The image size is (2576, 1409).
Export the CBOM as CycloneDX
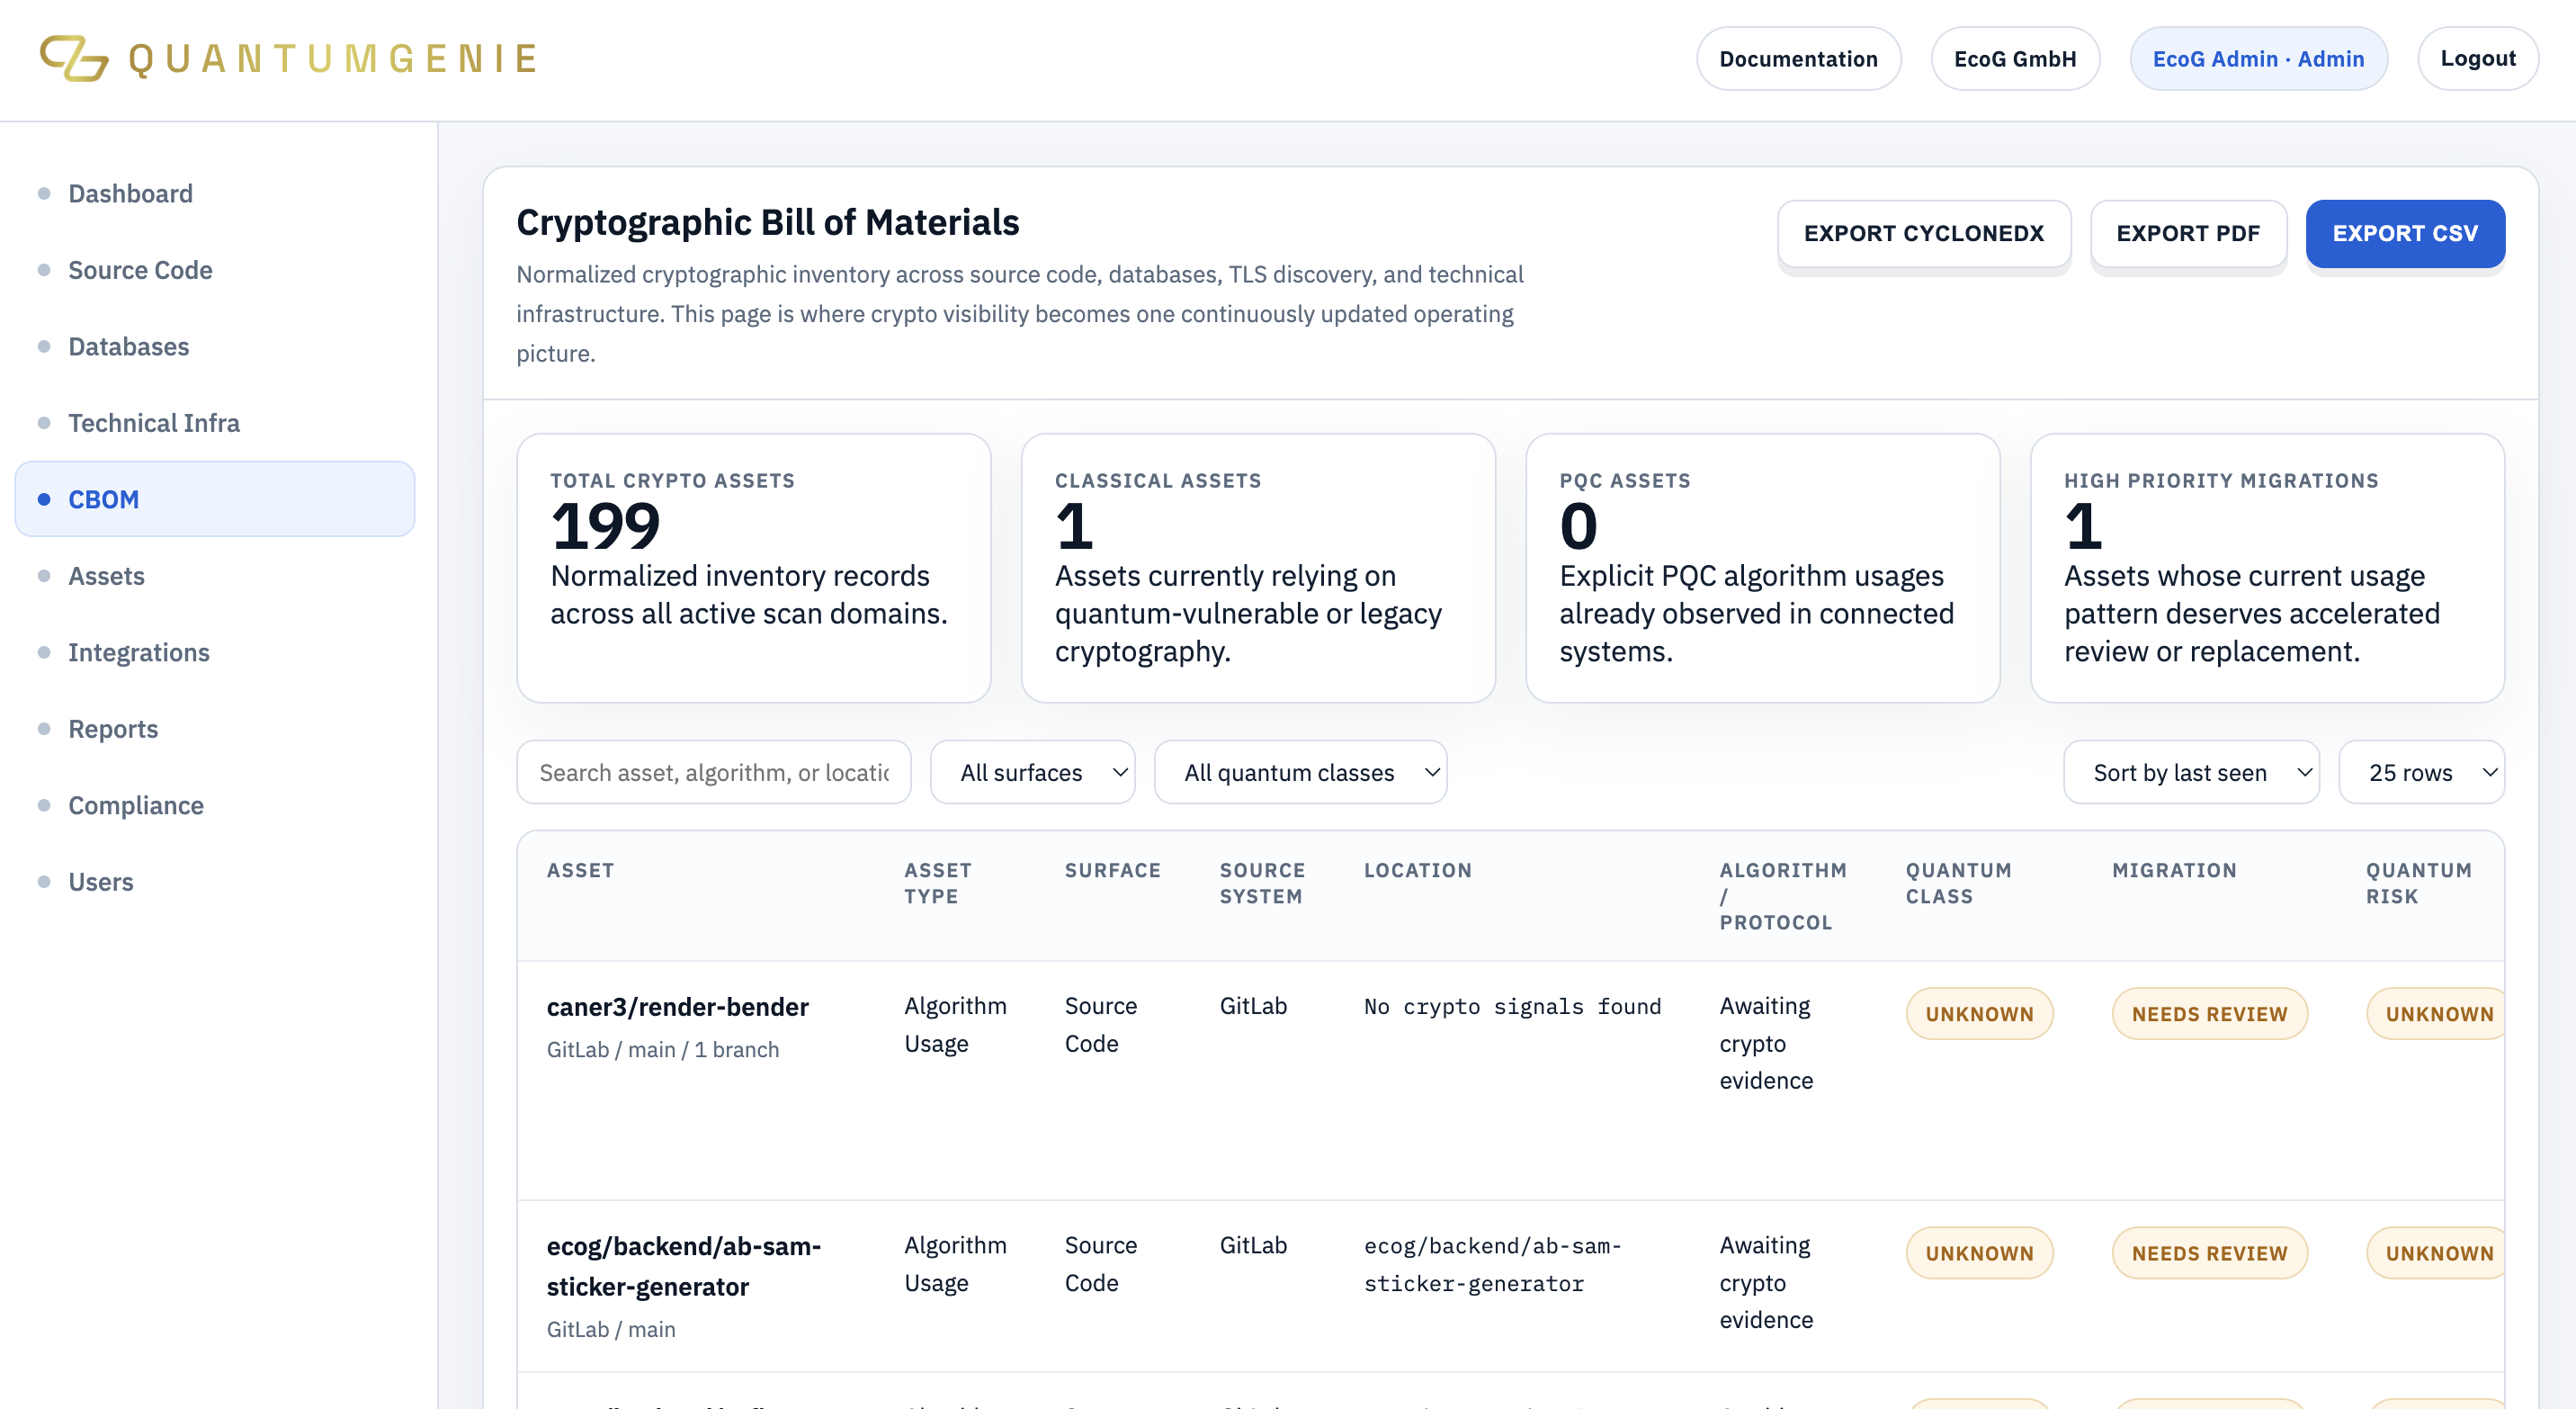click(1923, 233)
